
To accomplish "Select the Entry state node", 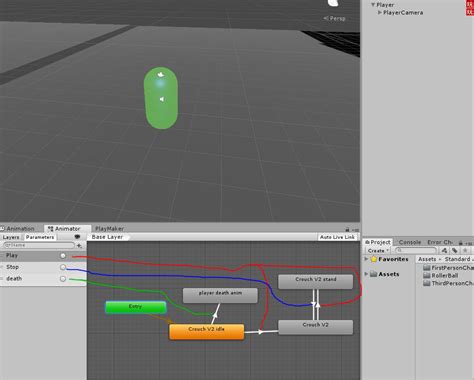I will coord(136,307).
